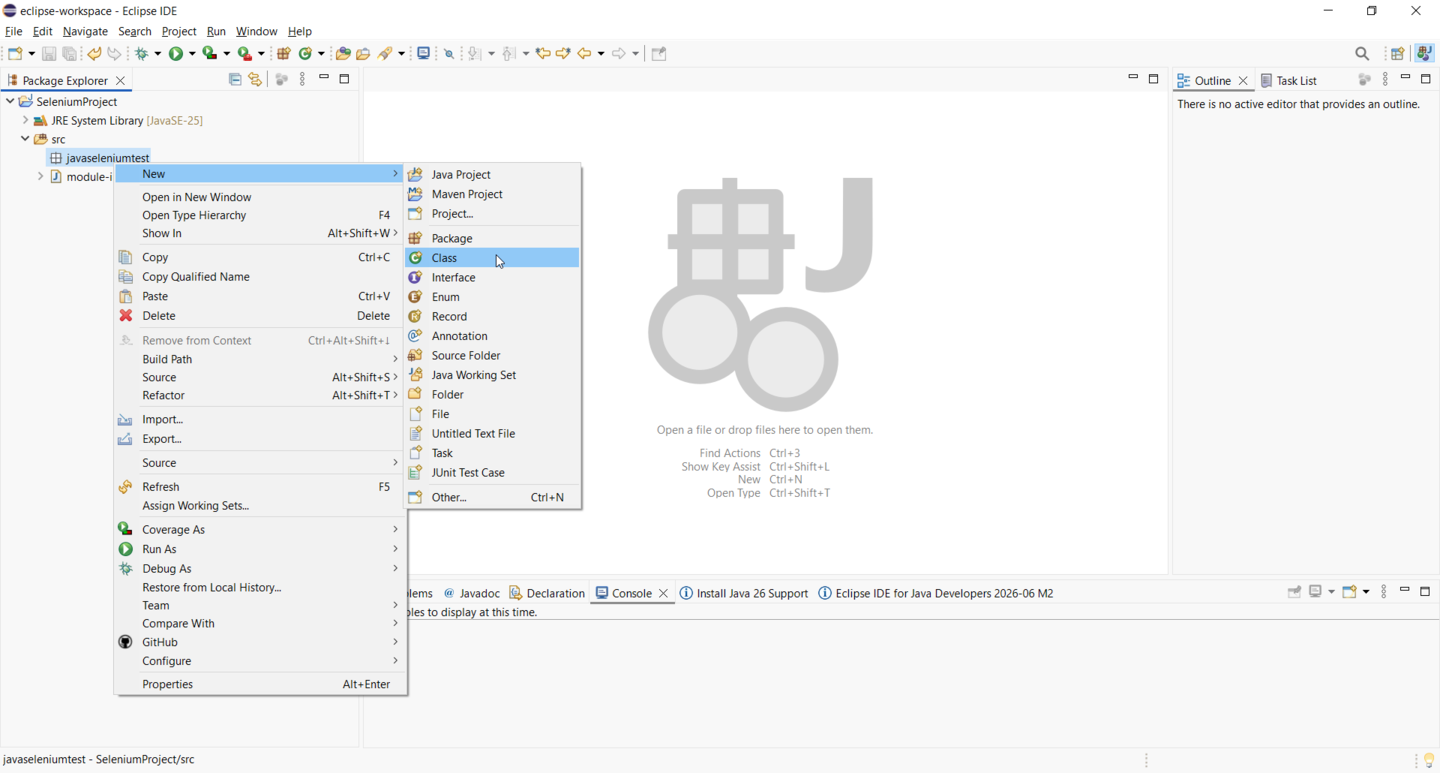The height and width of the screenshot is (773, 1440).
Task: Open Properties from the context menu
Action: (x=260, y=685)
